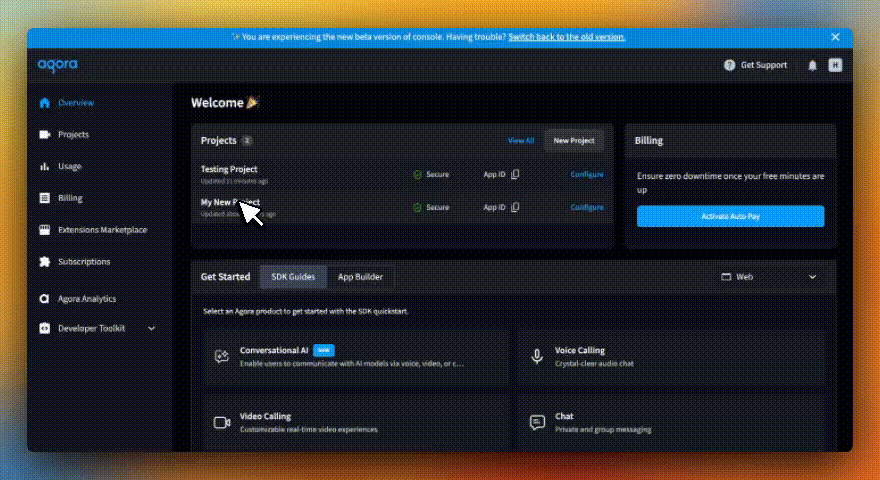The height and width of the screenshot is (480, 880).
Task: Dismiss the beta version banner
Action: coord(835,37)
